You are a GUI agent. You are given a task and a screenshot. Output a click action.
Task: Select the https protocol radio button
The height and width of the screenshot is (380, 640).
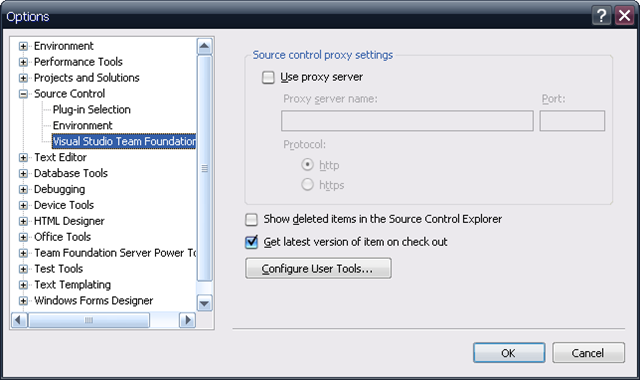[x=307, y=185]
